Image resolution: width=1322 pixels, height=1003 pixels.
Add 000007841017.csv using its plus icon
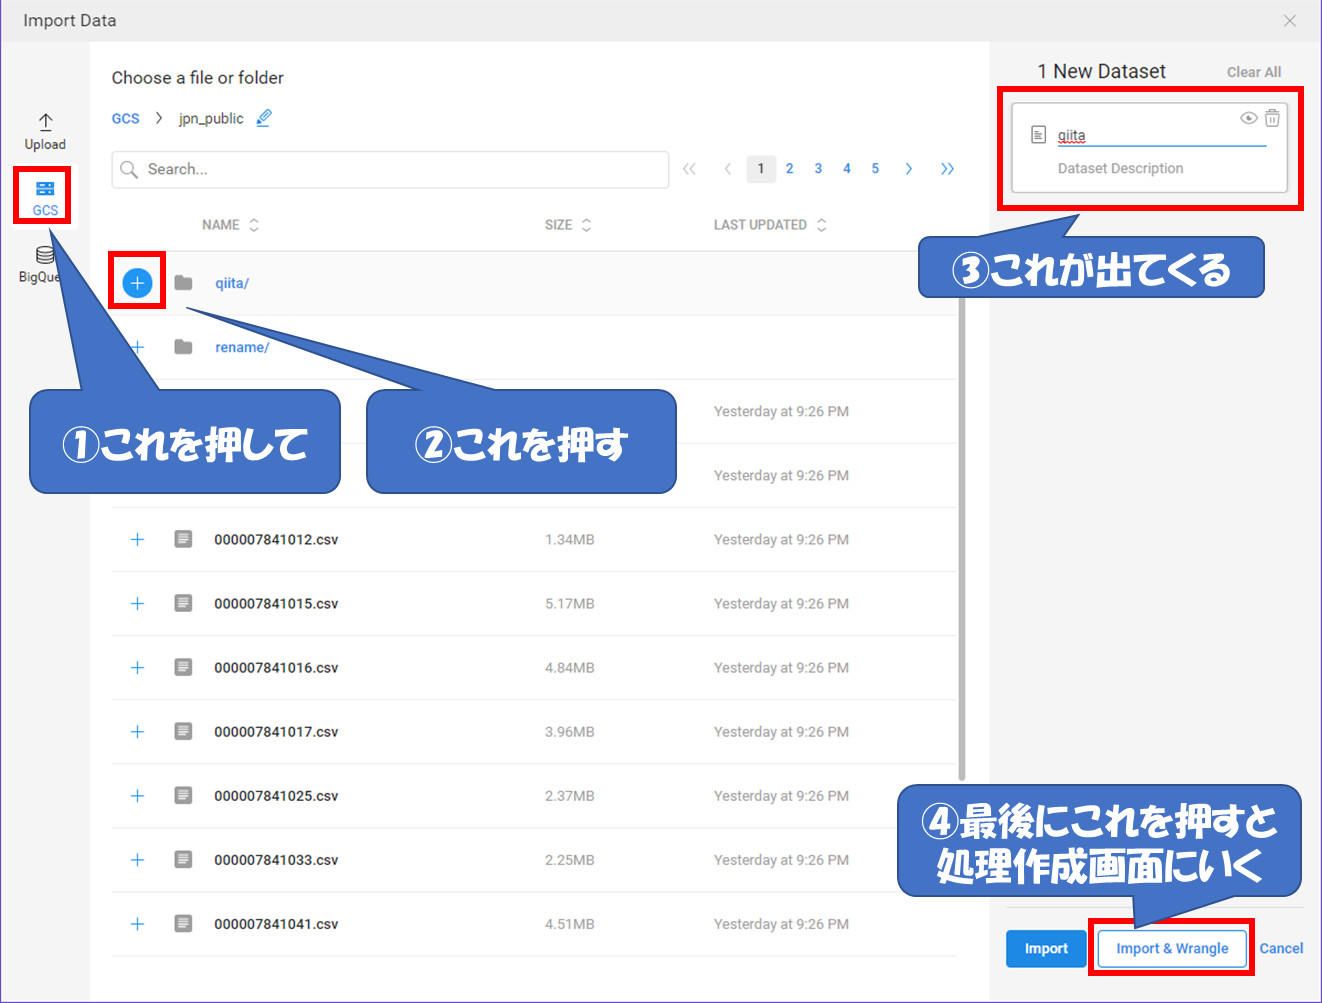137,732
